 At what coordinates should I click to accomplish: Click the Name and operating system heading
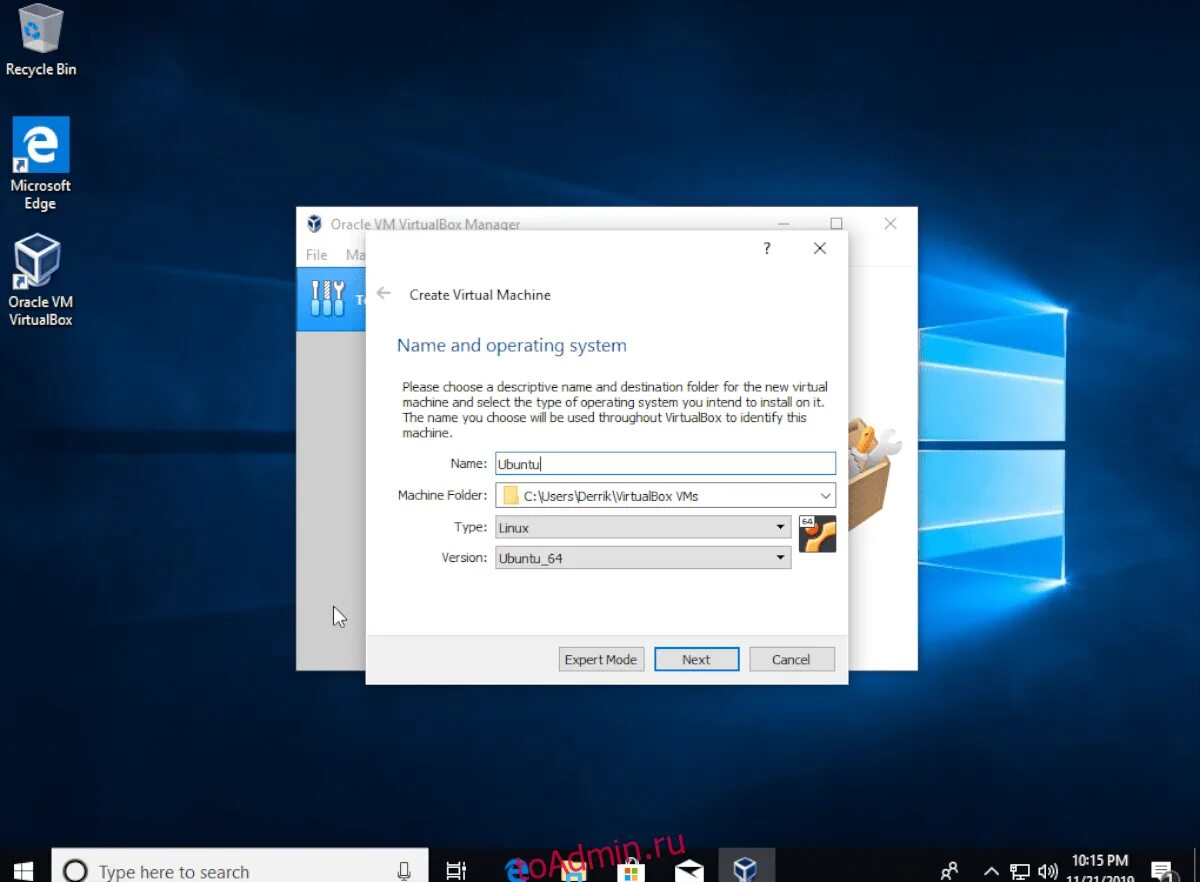click(x=512, y=345)
